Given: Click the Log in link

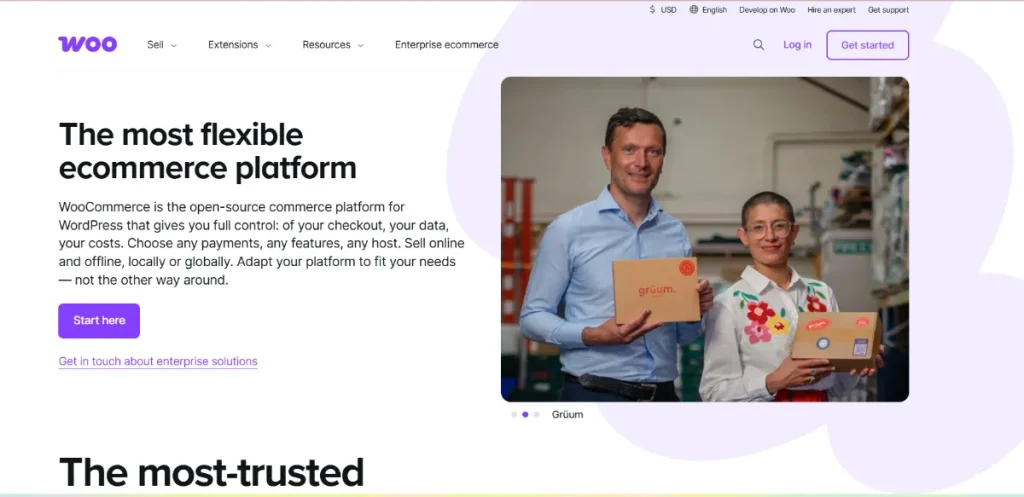Looking at the screenshot, I should pos(797,45).
